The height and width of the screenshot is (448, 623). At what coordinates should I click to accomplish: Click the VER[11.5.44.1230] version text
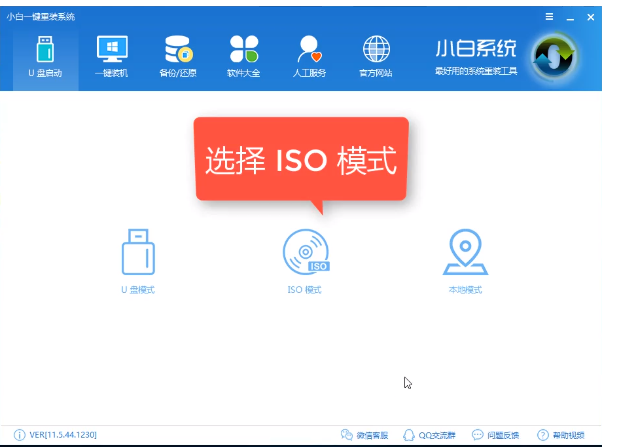point(63,435)
